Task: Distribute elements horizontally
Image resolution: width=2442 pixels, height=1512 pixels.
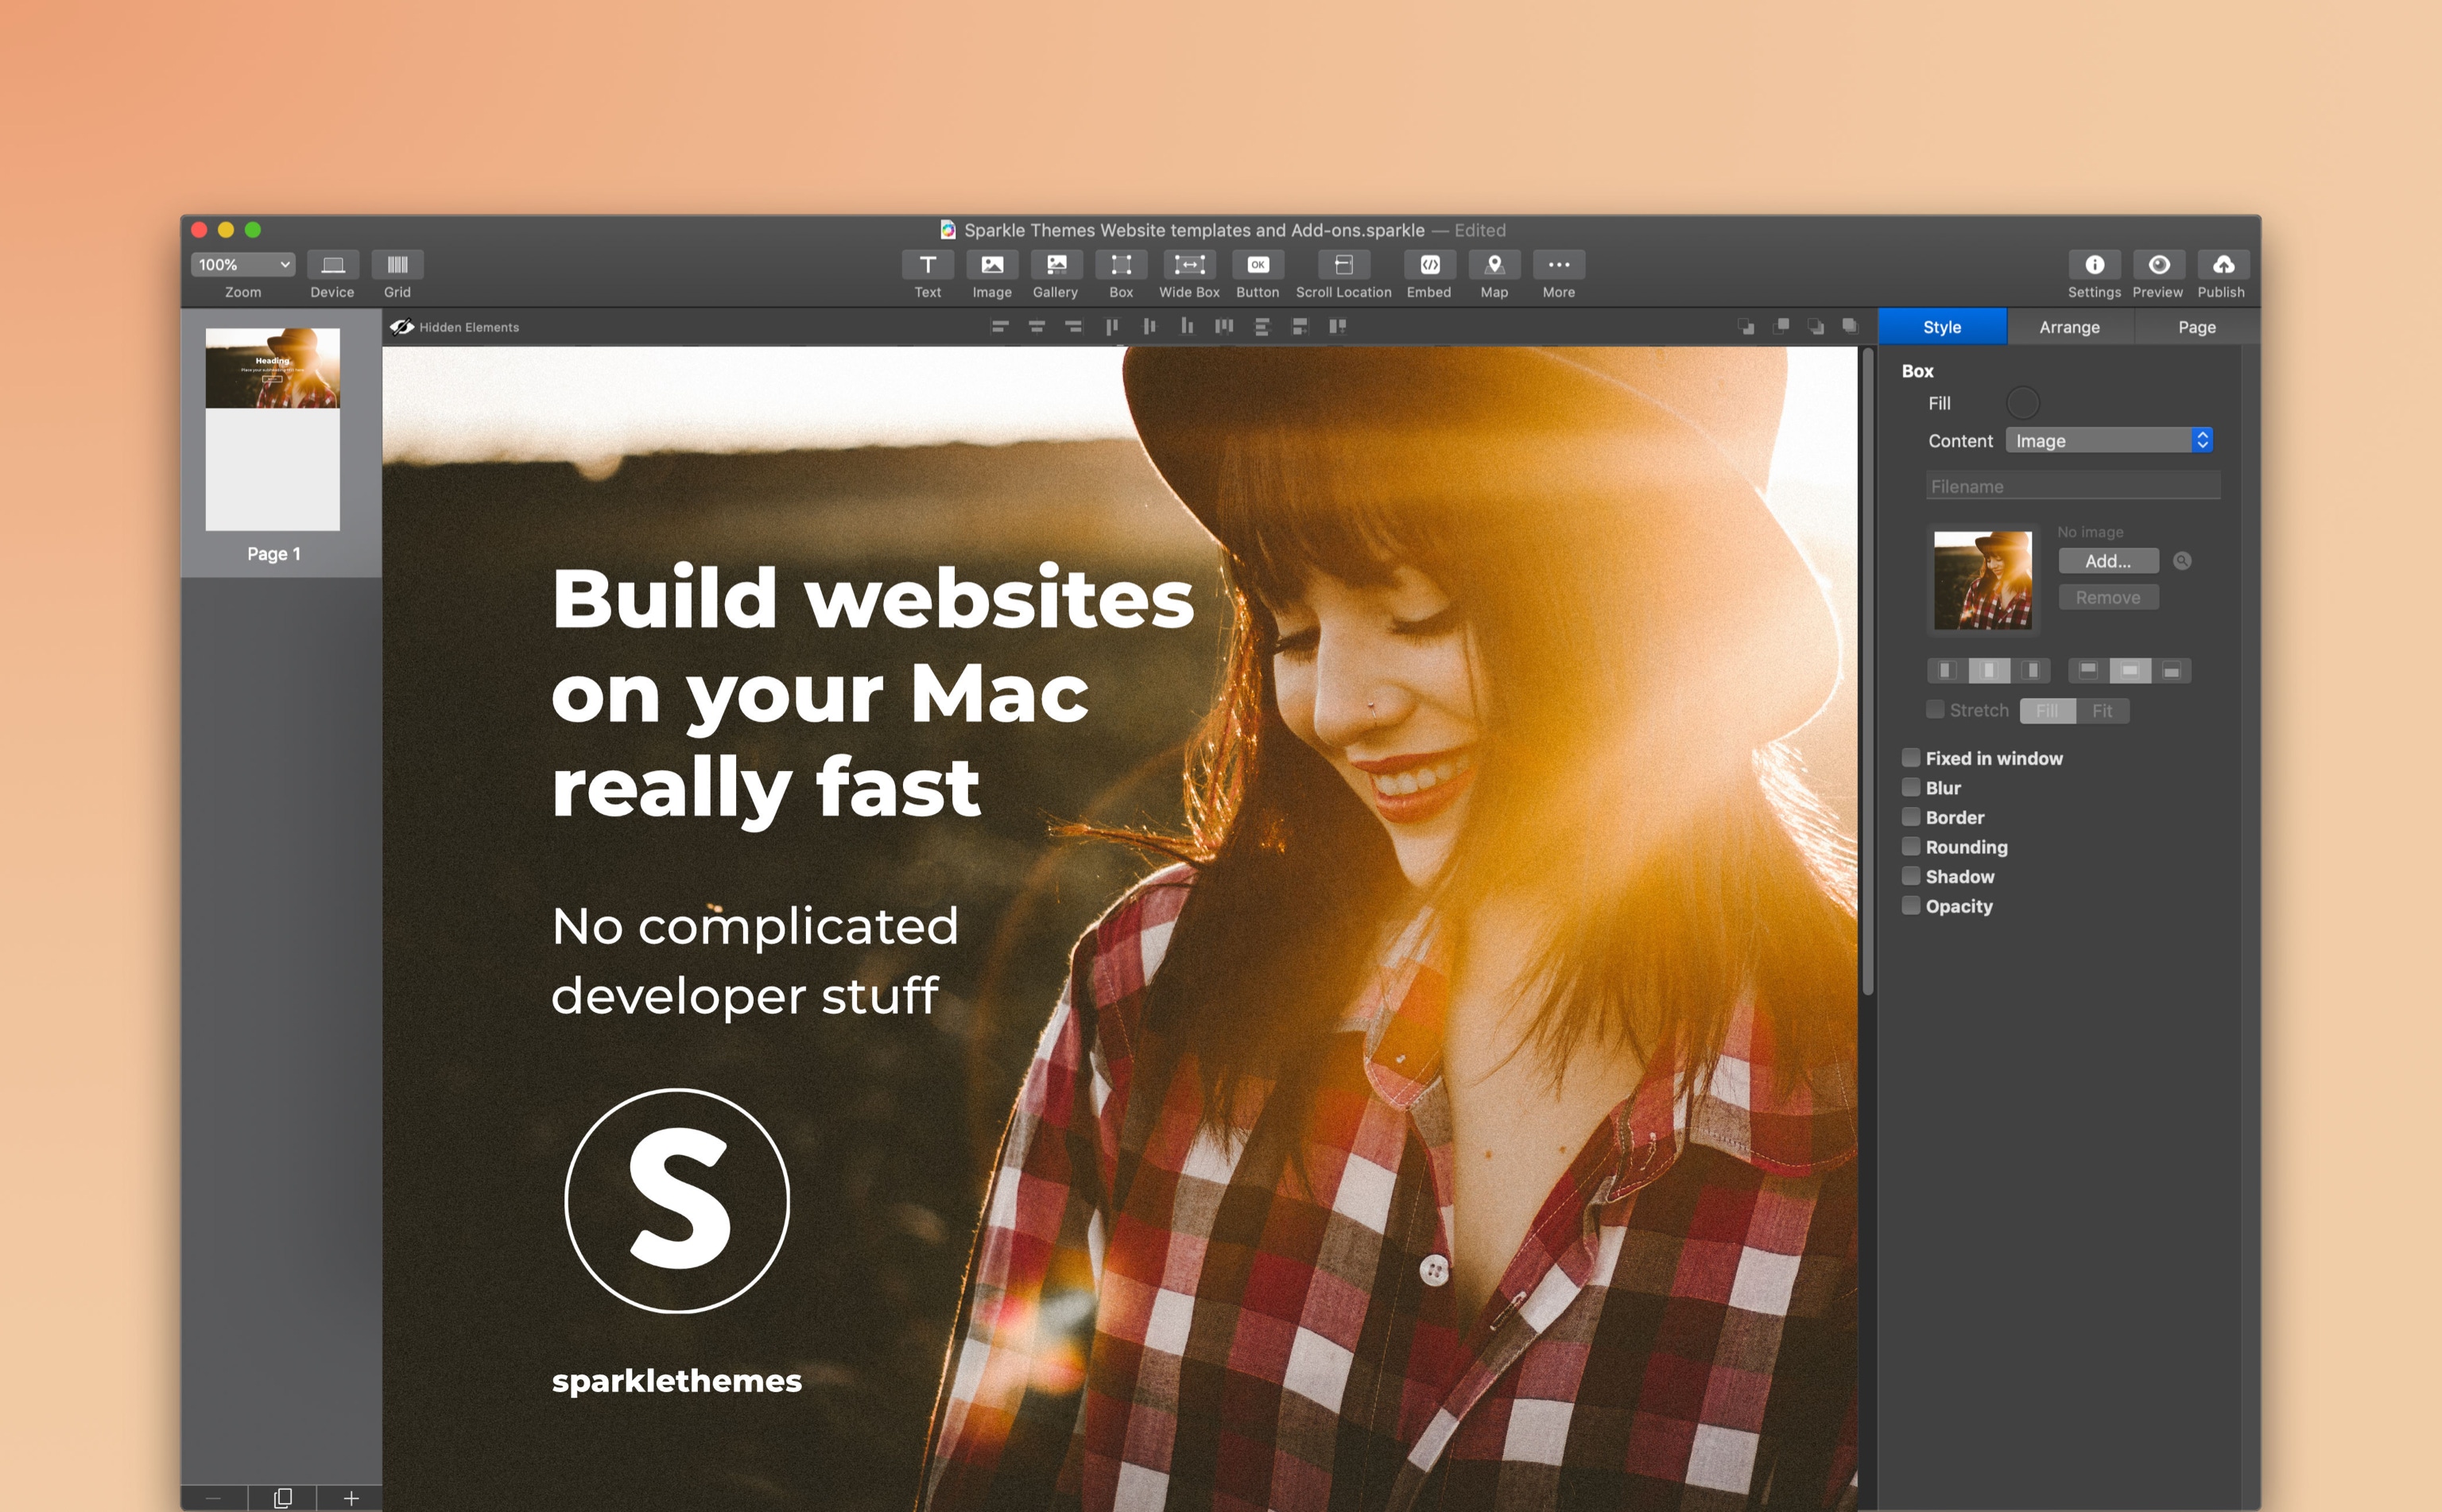Action: coord(1224,326)
